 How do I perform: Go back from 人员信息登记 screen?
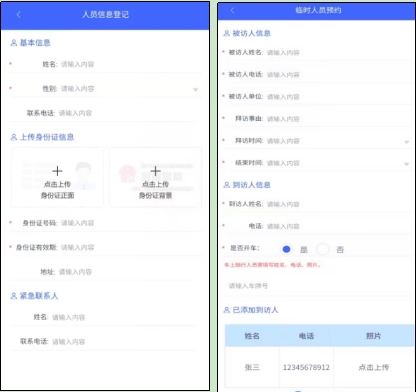pos(19,15)
